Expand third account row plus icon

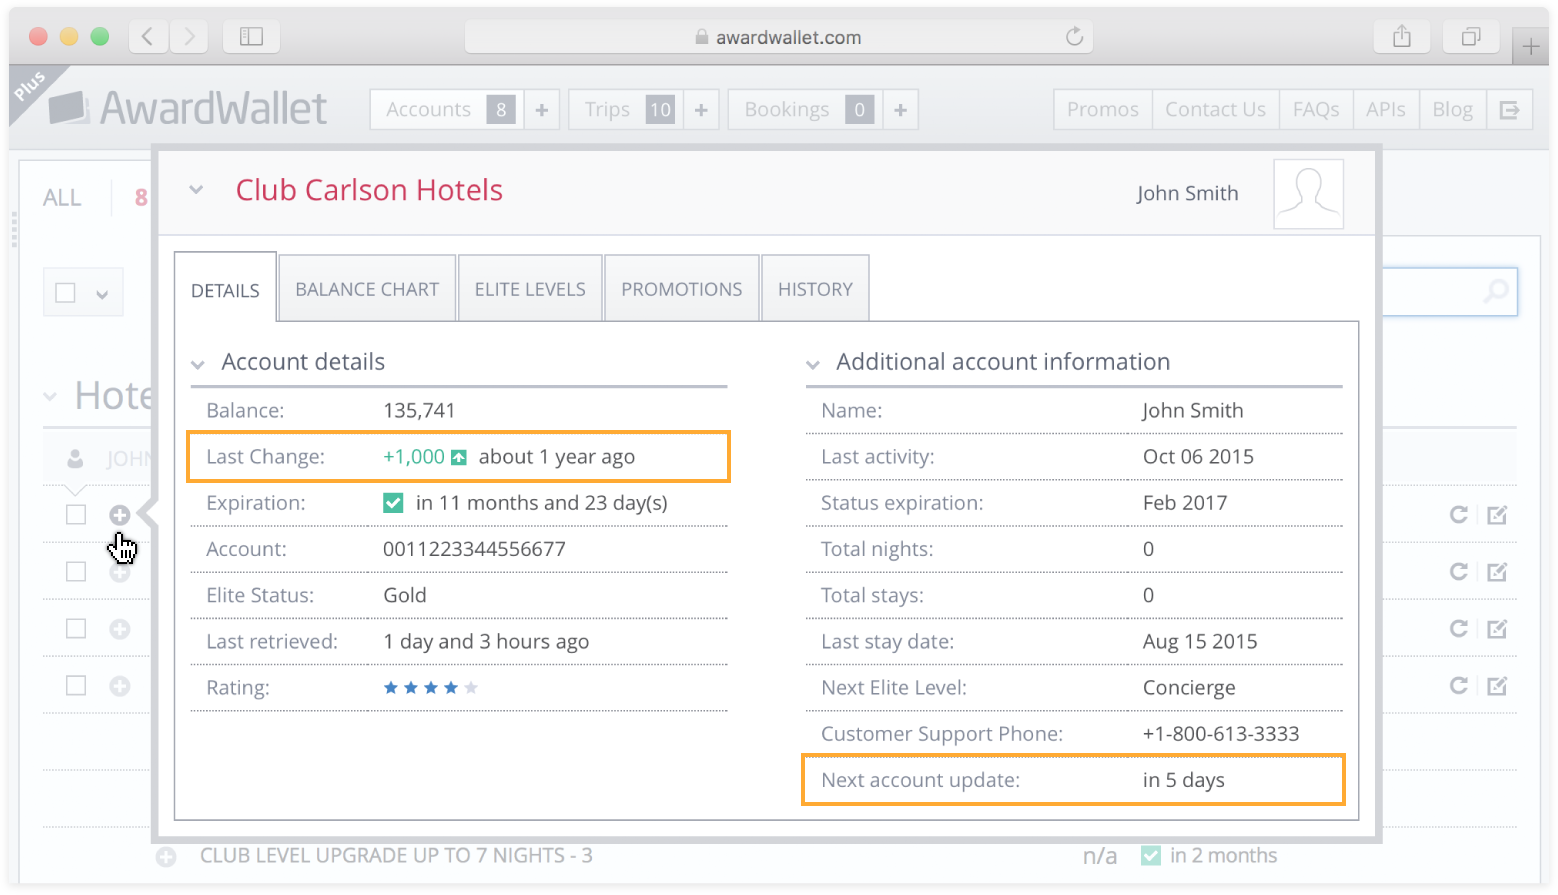point(120,629)
